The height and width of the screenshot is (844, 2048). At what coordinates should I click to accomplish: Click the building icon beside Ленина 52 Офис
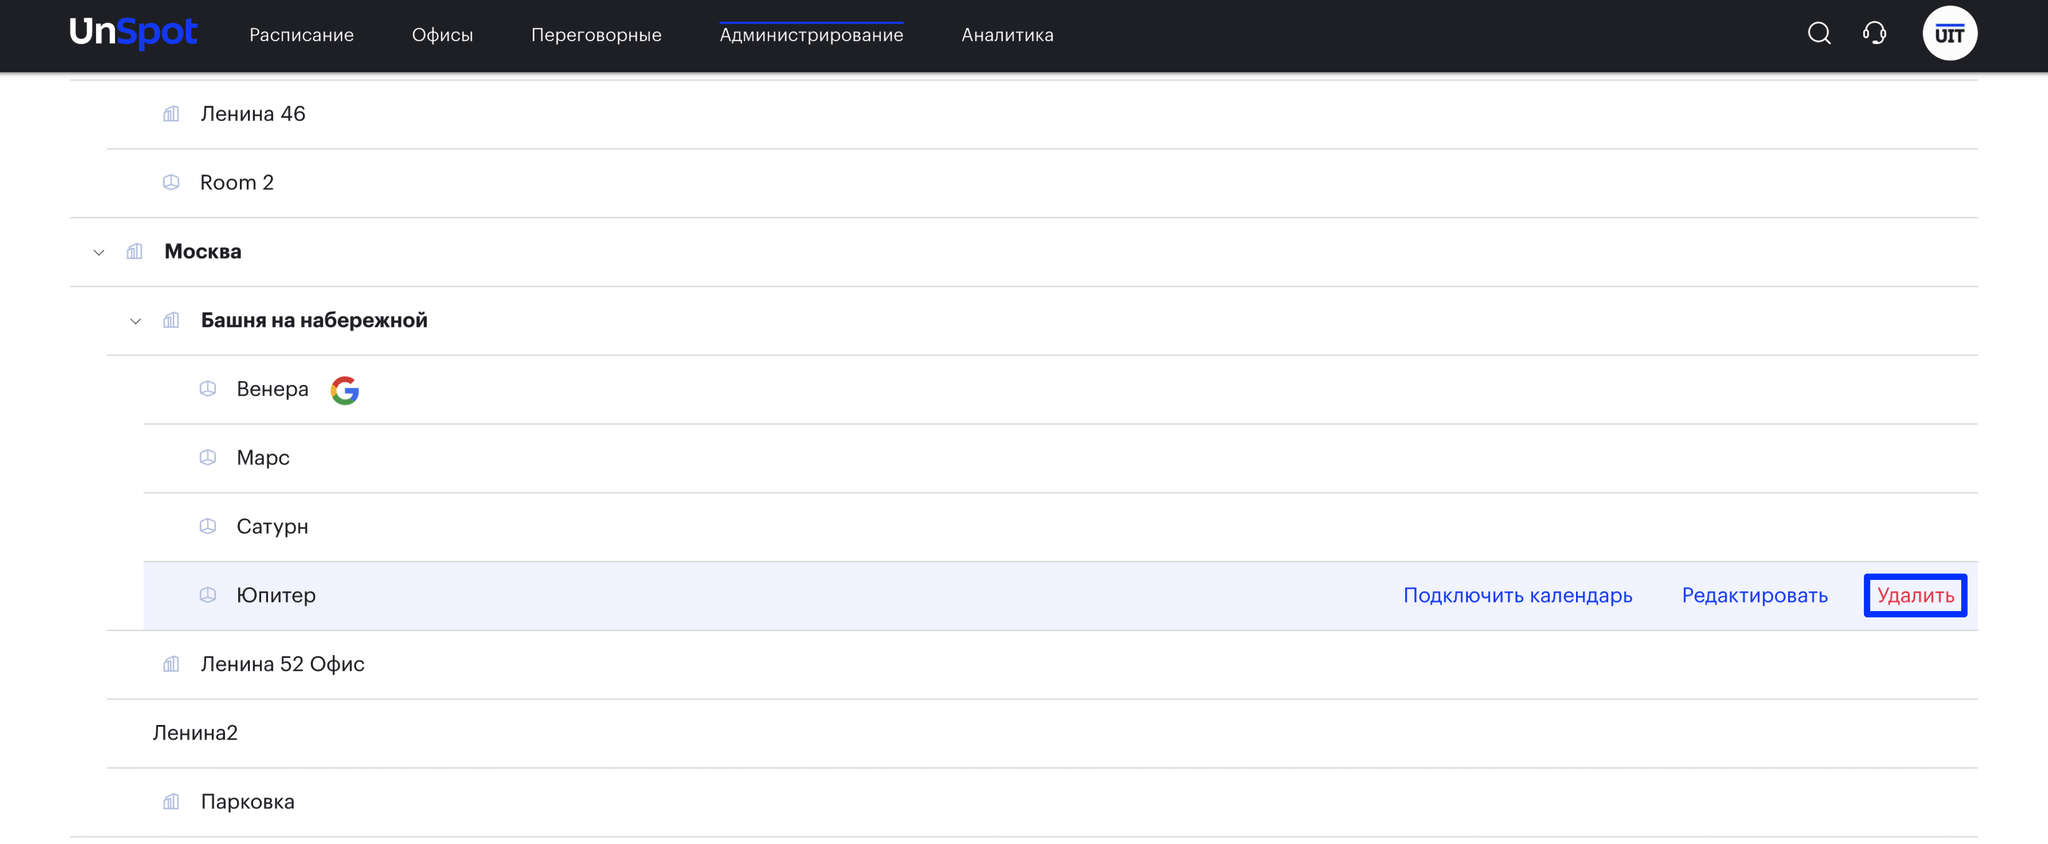[x=171, y=665]
